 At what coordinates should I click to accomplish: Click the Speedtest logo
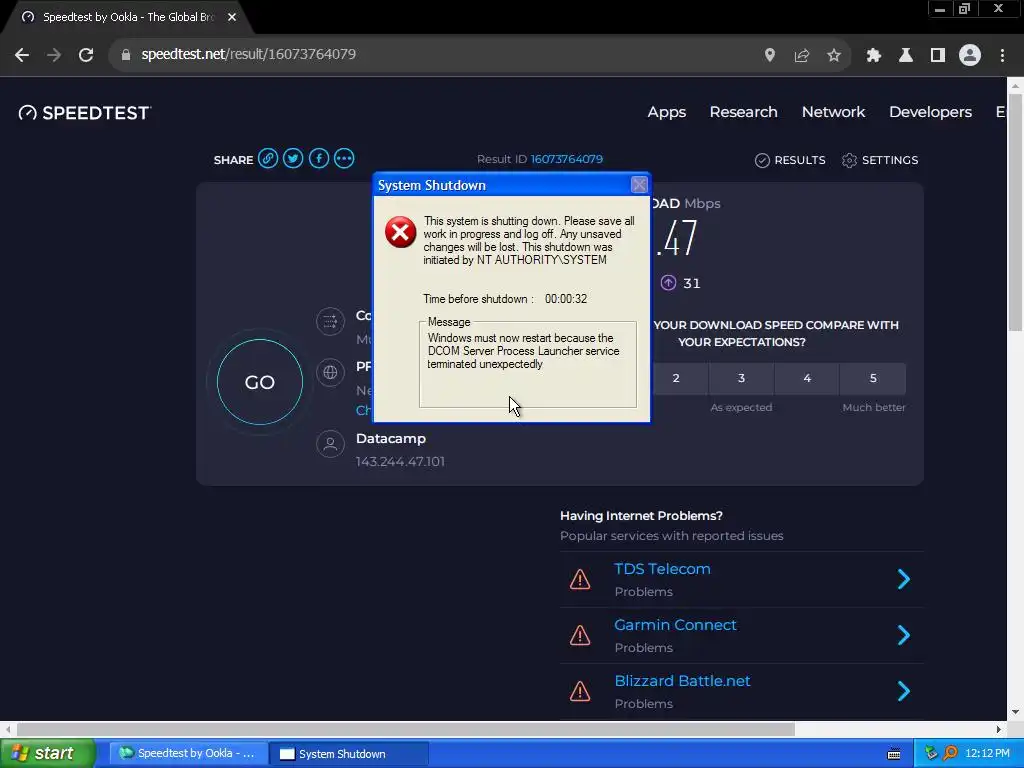pyautogui.click(x=85, y=113)
